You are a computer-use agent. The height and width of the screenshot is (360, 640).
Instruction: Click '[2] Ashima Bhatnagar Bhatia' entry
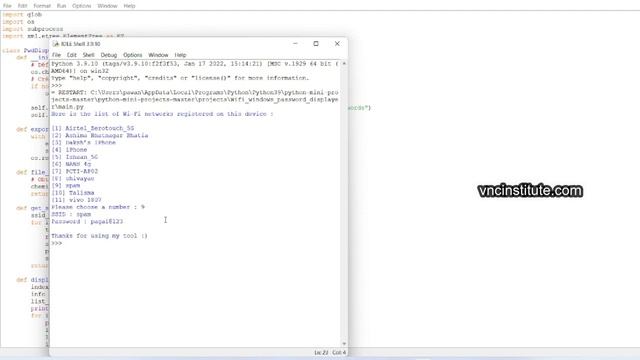click(100, 136)
